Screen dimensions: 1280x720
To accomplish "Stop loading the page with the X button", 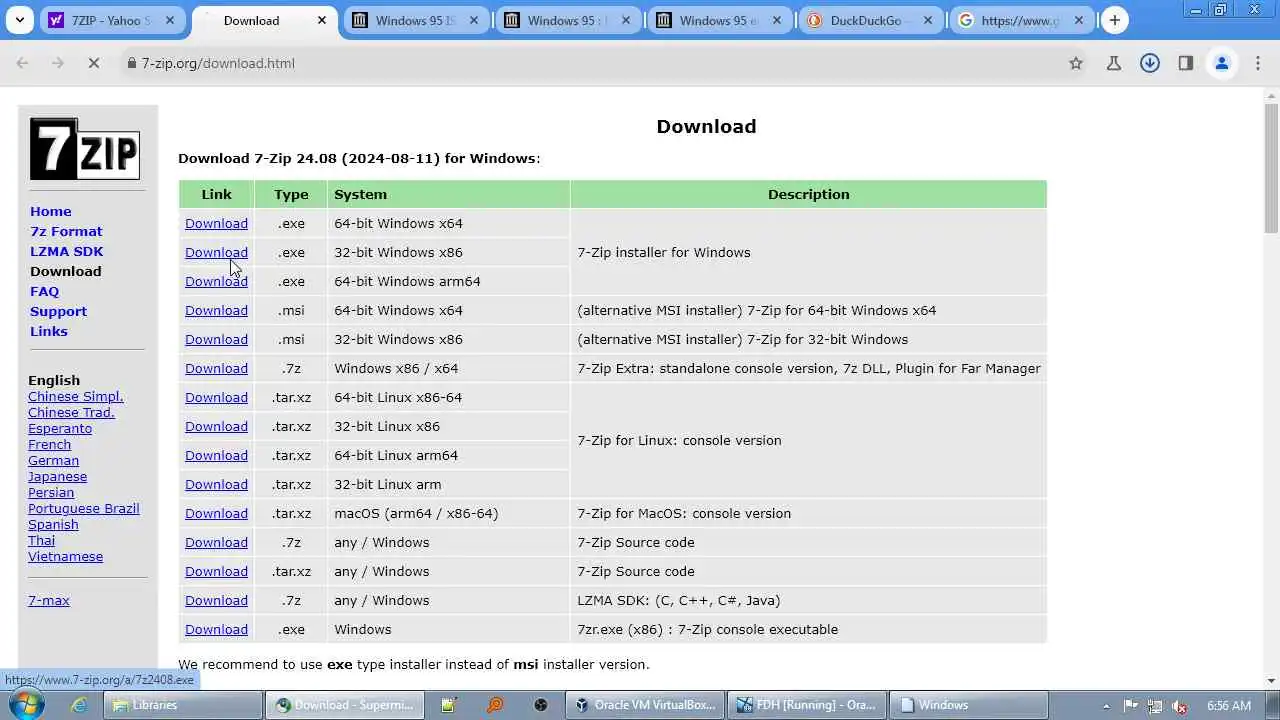I will click(93, 63).
